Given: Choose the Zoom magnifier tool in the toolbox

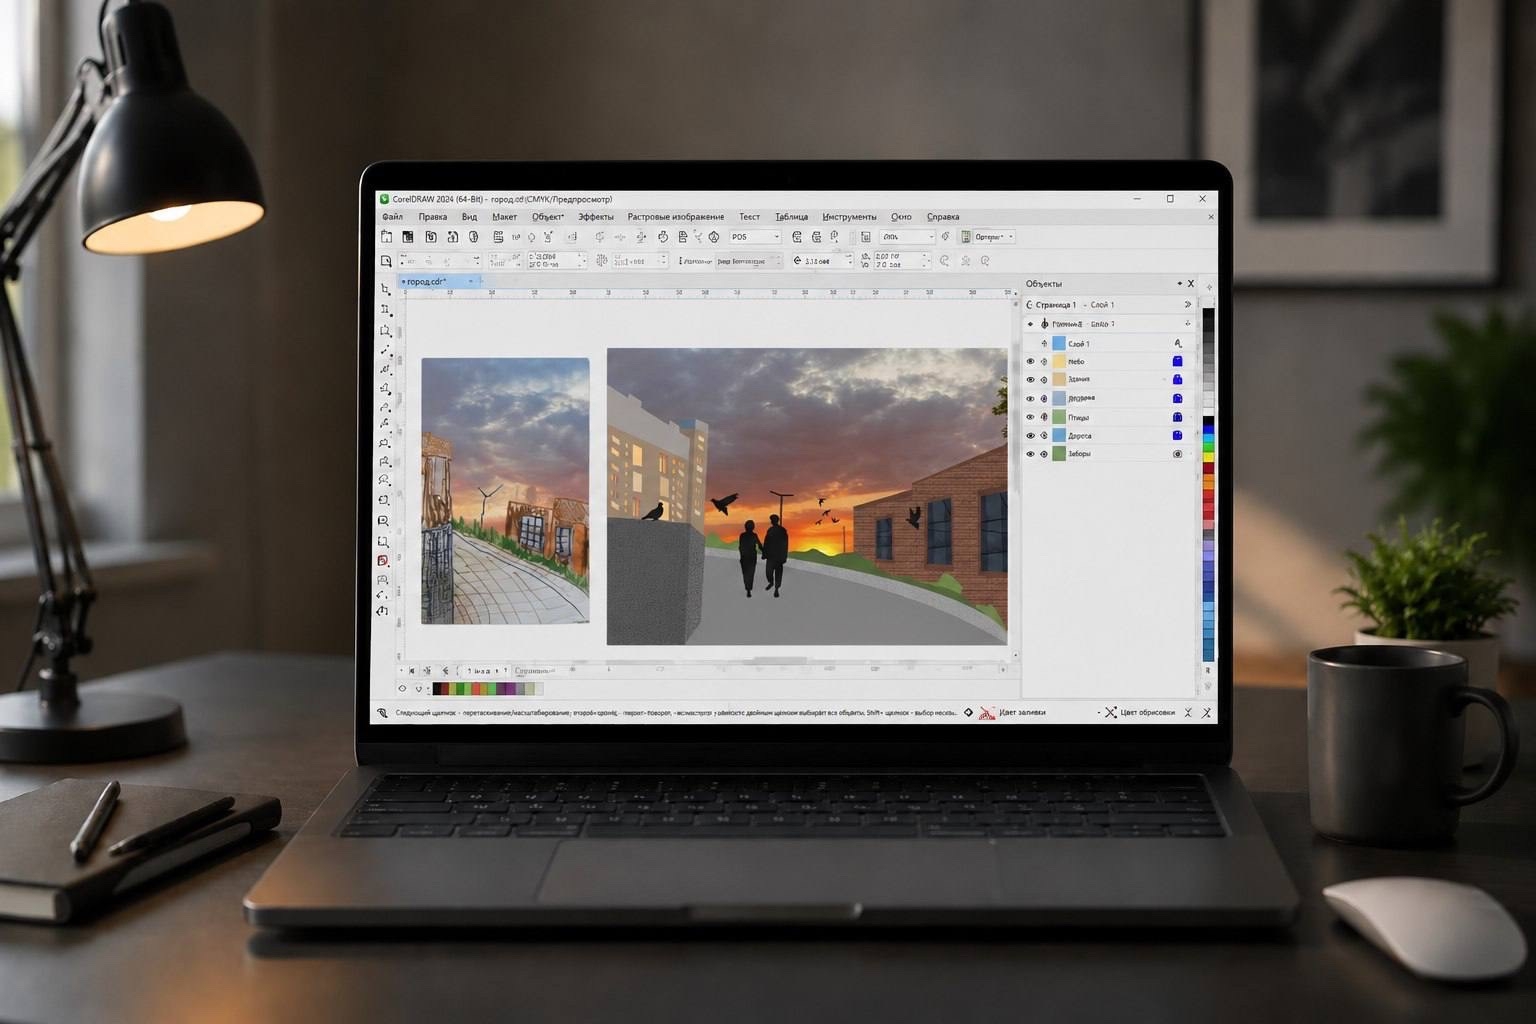Looking at the screenshot, I should [x=383, y=521].
